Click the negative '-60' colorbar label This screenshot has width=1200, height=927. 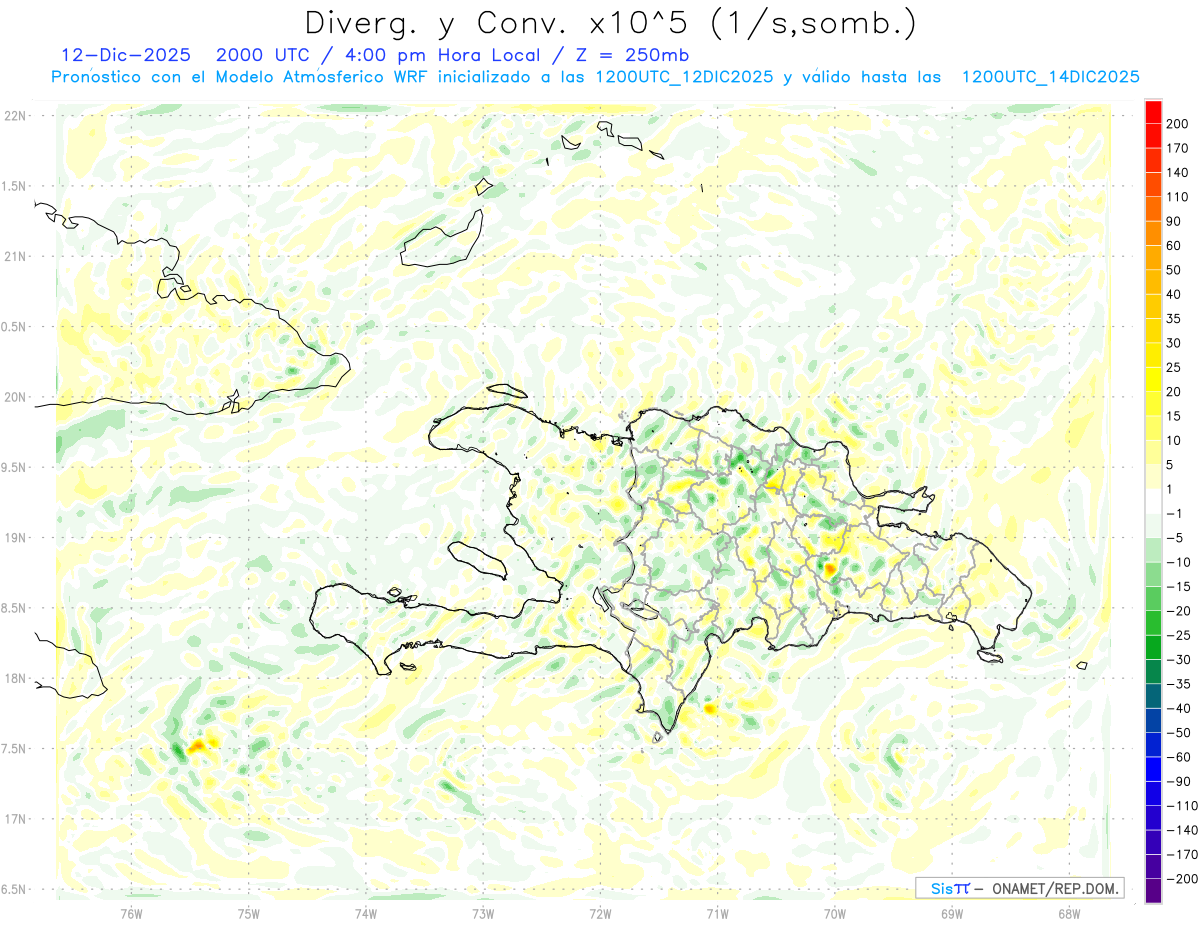coord(1177,757)
